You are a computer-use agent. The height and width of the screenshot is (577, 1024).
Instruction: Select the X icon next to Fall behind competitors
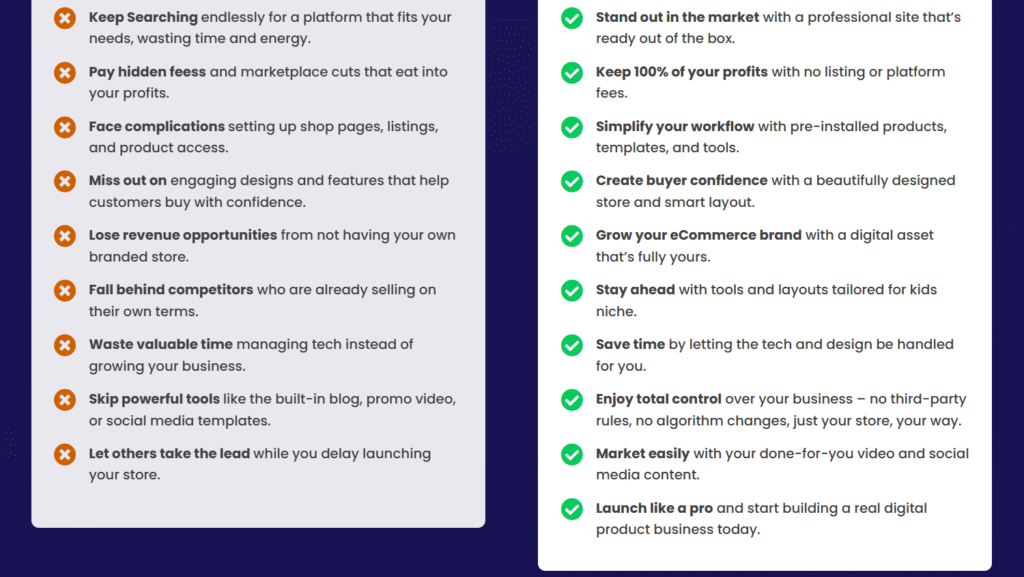pyautogui.click(x=64, y=291)
